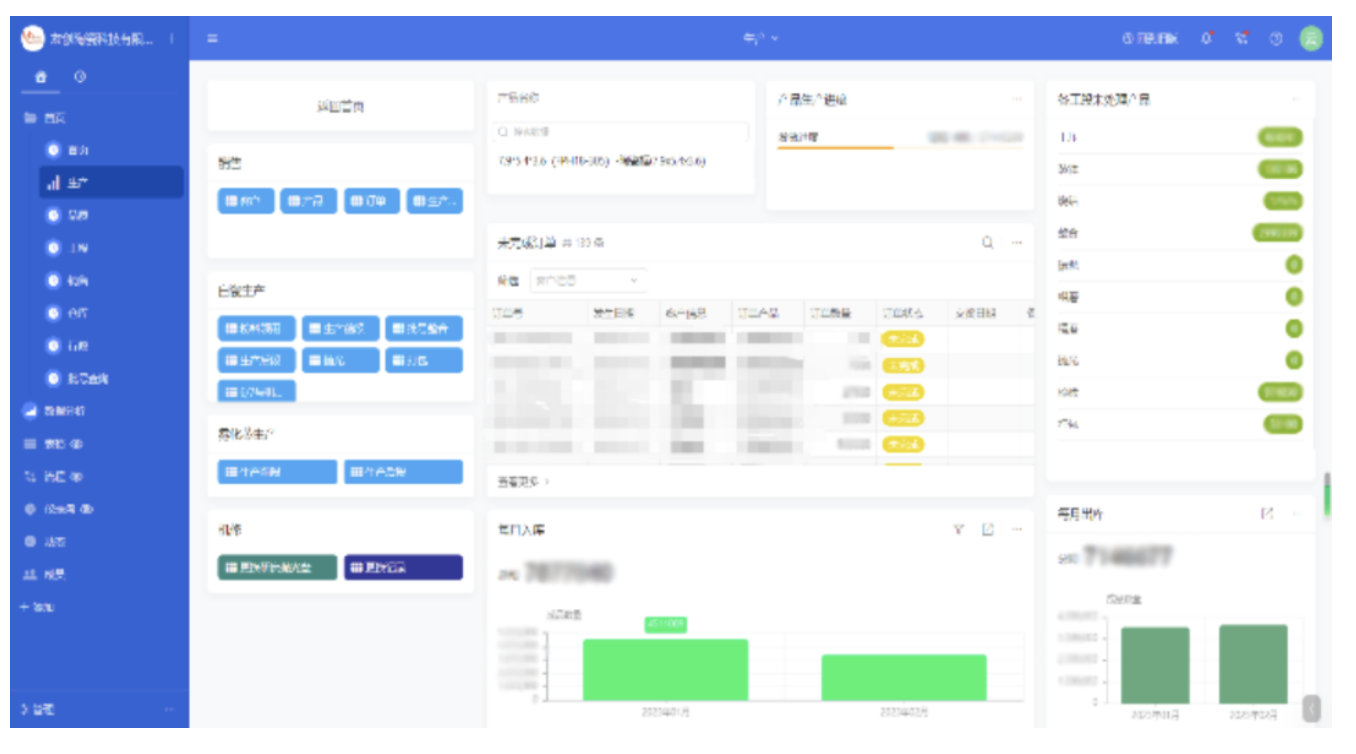Toggle the eye icon beside sidebar 表单
Viewport: 1356px width, 754px height.
tap(77, 444)
